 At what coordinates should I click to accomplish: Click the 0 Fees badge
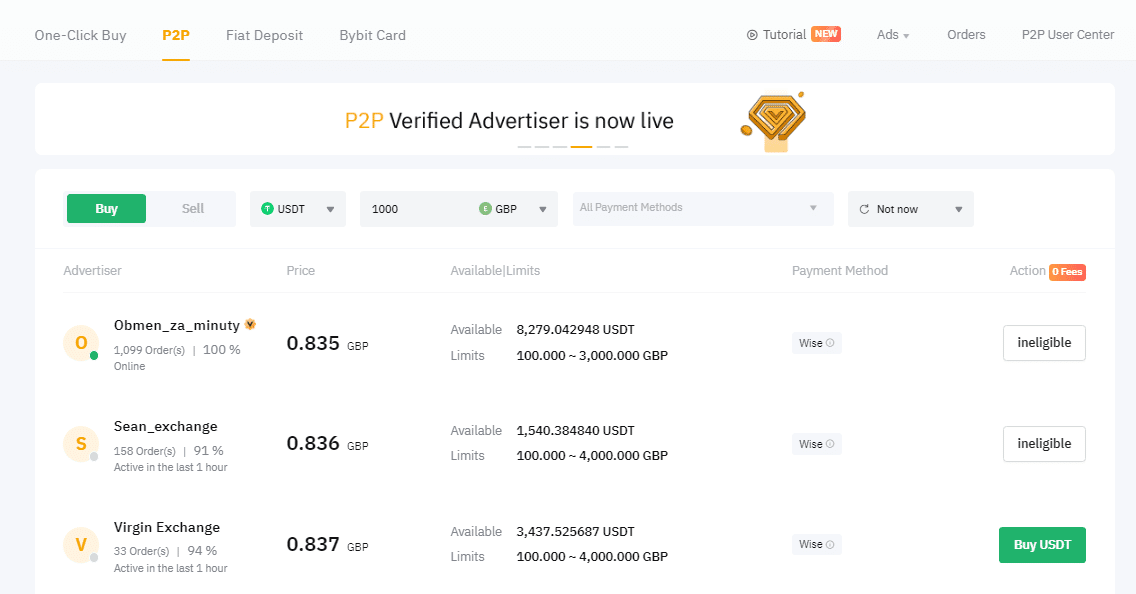click(x=1067, y=272)
